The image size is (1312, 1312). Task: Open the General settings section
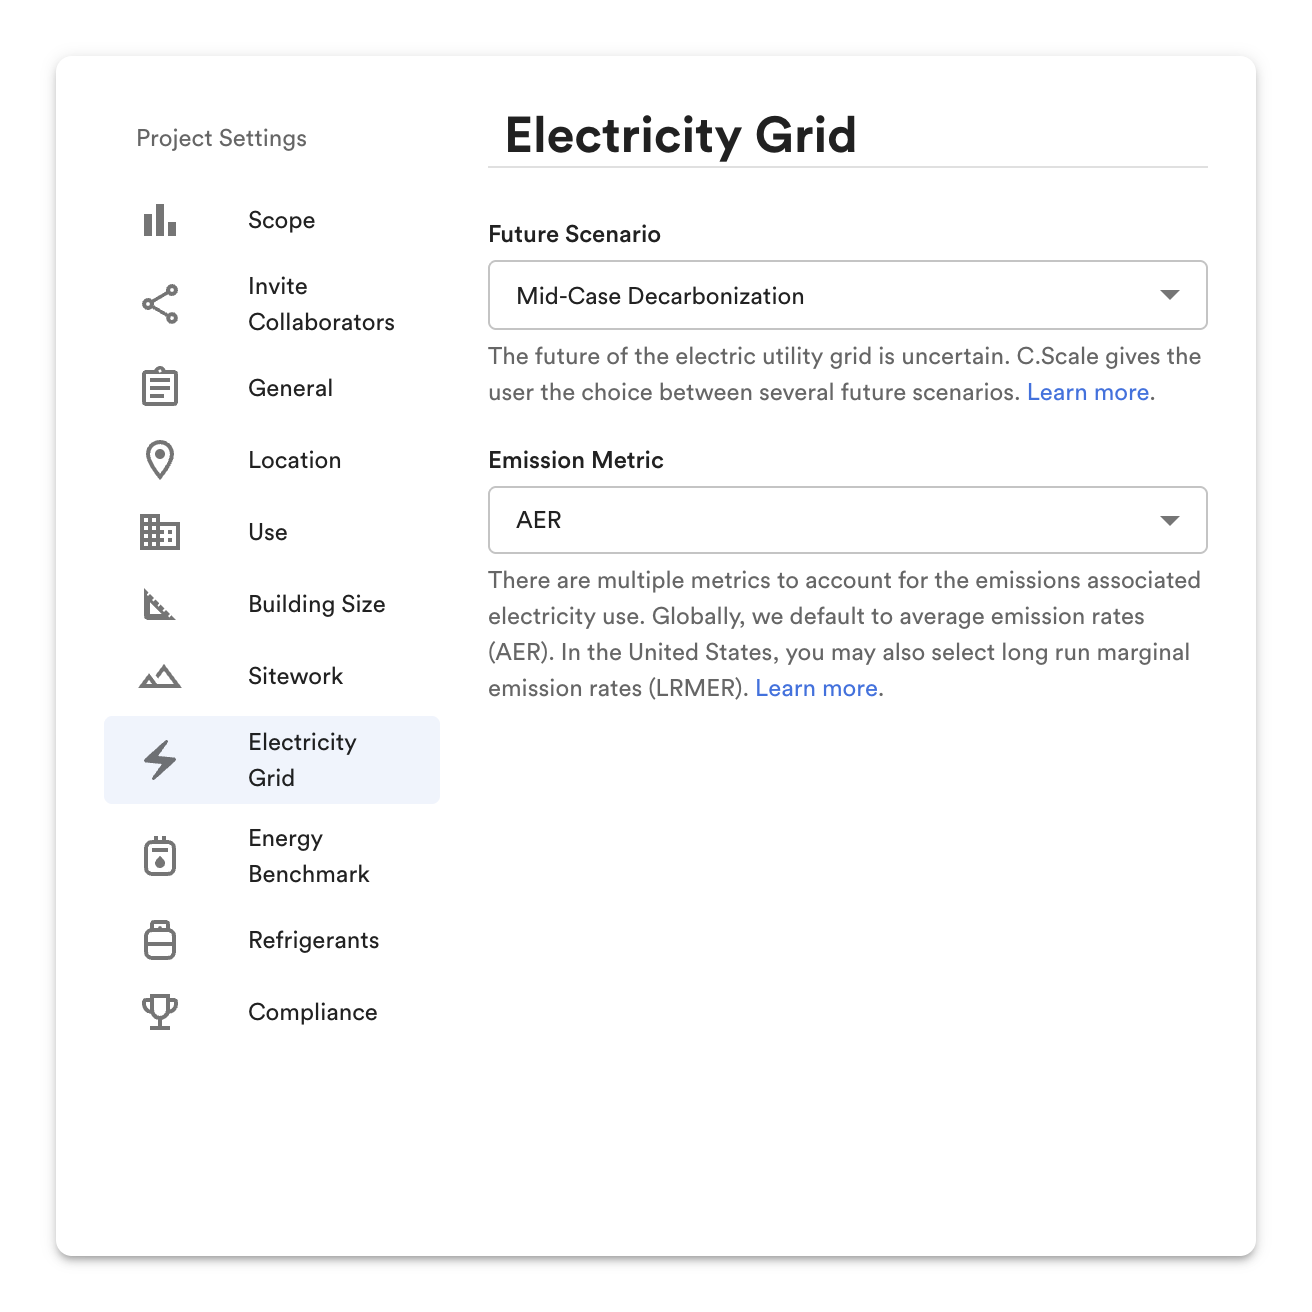272,388
